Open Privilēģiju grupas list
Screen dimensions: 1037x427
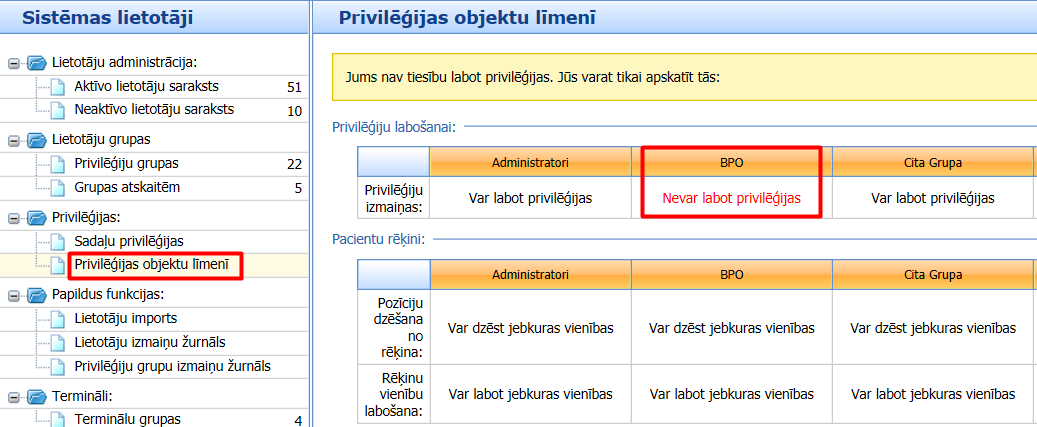click(126, 163)
